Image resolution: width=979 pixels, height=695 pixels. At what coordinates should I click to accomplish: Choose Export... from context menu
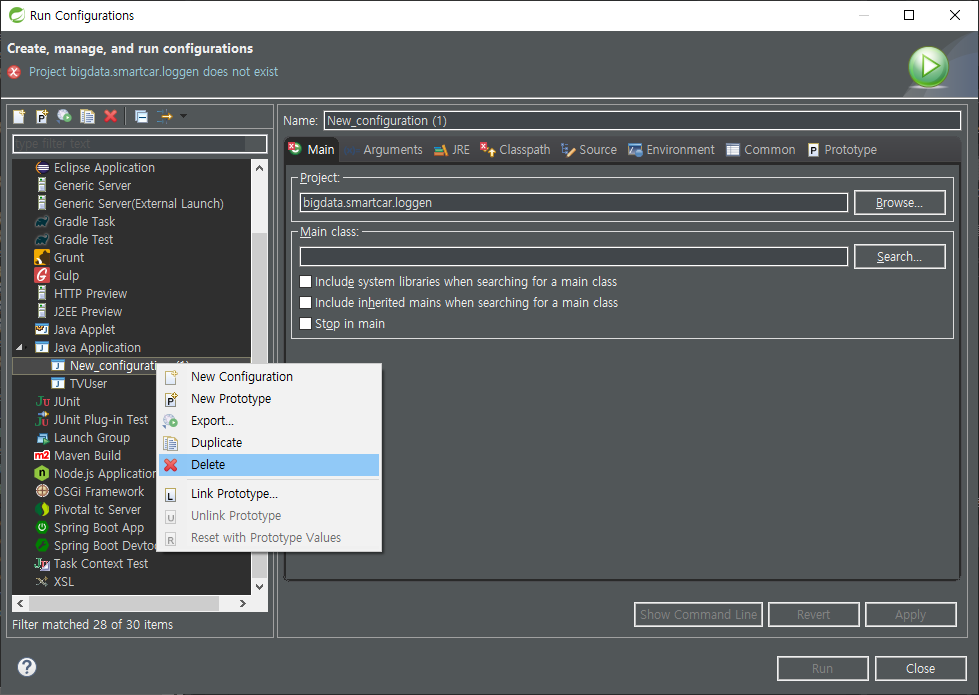269,420
